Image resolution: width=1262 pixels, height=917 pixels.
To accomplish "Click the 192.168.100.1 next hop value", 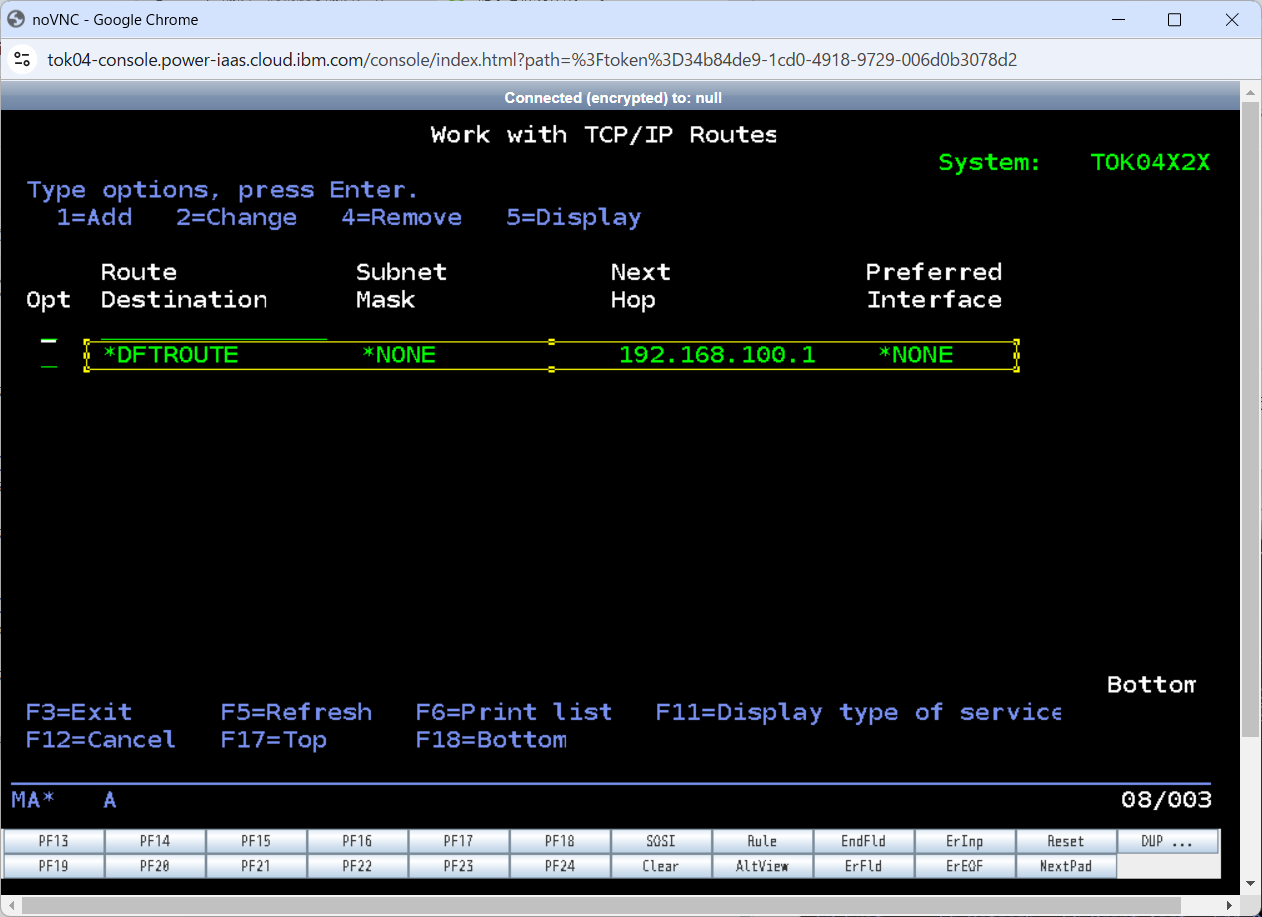I will [717, 355].
